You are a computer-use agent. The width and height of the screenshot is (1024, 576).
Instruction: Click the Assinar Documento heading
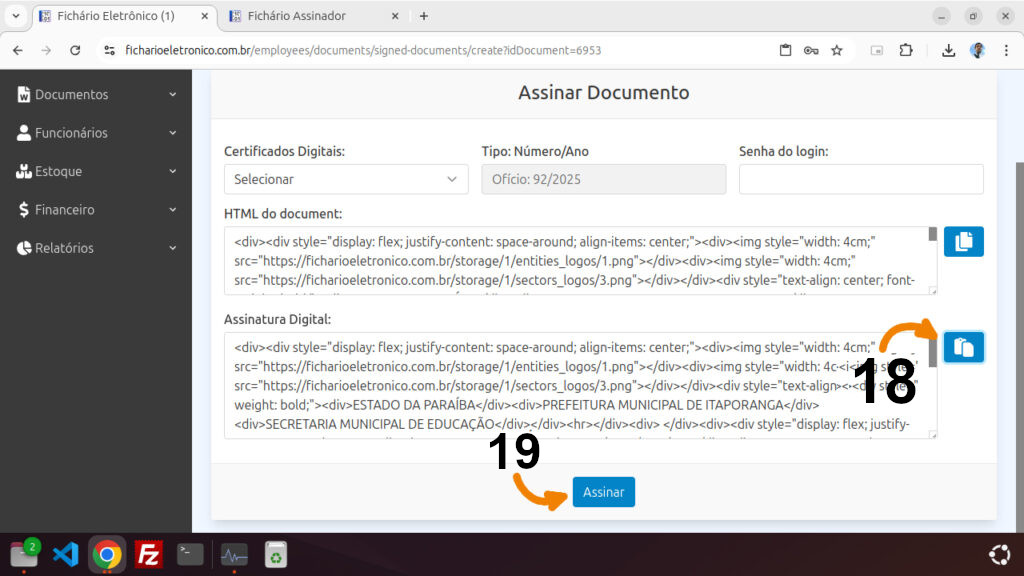(x=603, y=93)
